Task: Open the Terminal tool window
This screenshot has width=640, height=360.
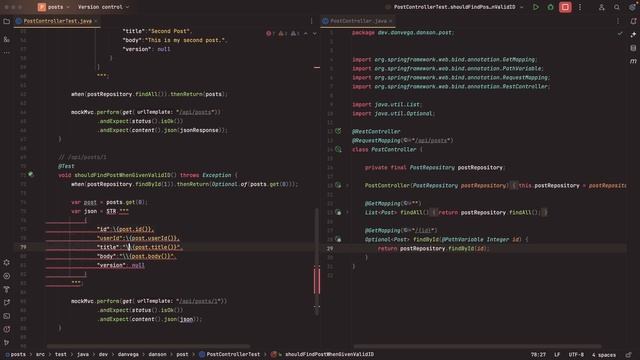Action: click(x=7, y=316)
